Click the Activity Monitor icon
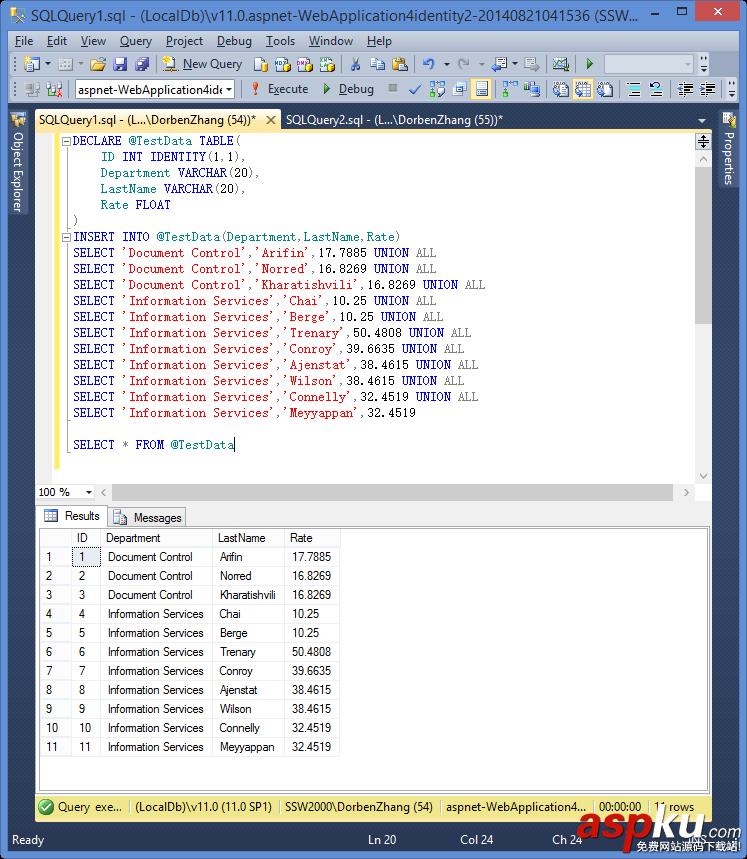Image resolution: width=747 pixels, height=859 pixels. (x=560, y=64)
